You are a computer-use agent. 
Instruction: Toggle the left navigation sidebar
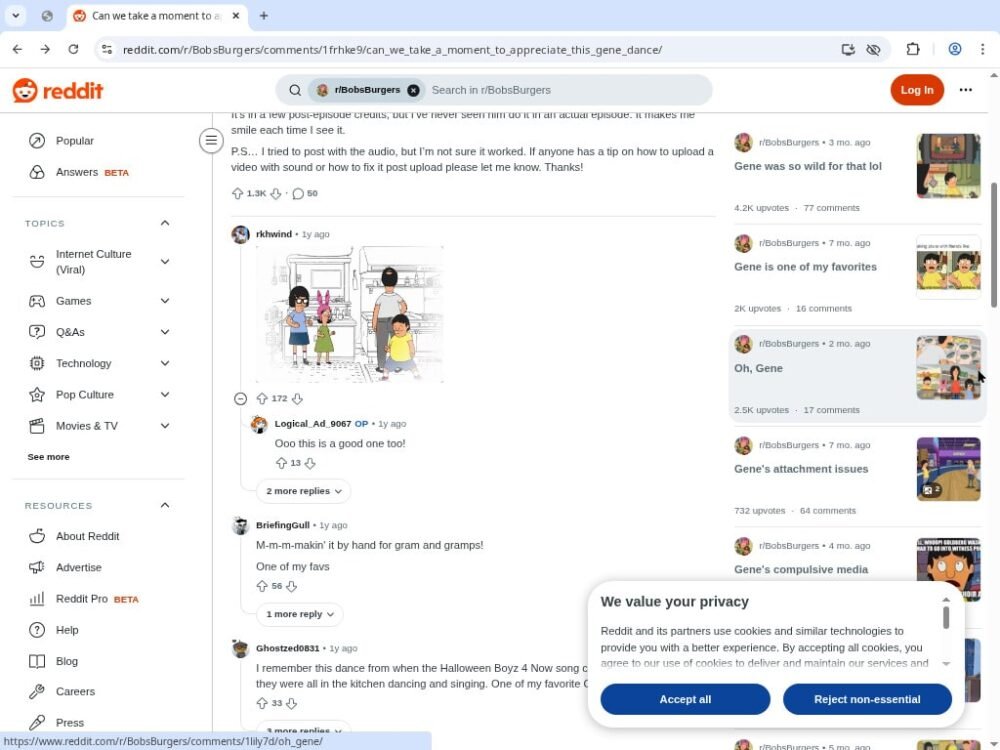tap(211, 141)
